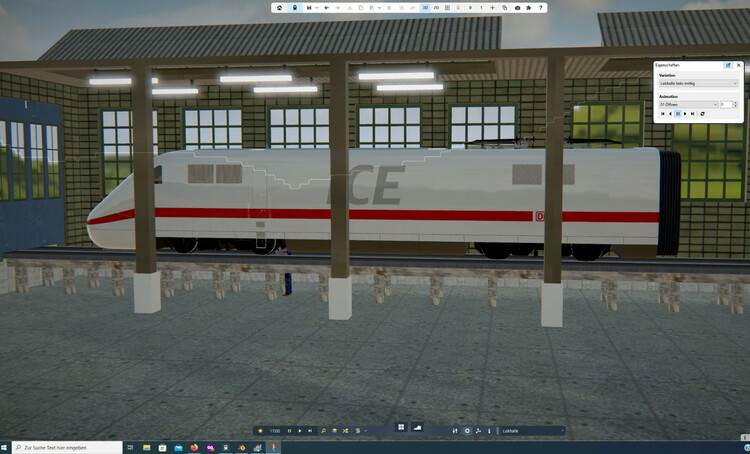
Task: Jump animation to end
Action: pos(692,114)
